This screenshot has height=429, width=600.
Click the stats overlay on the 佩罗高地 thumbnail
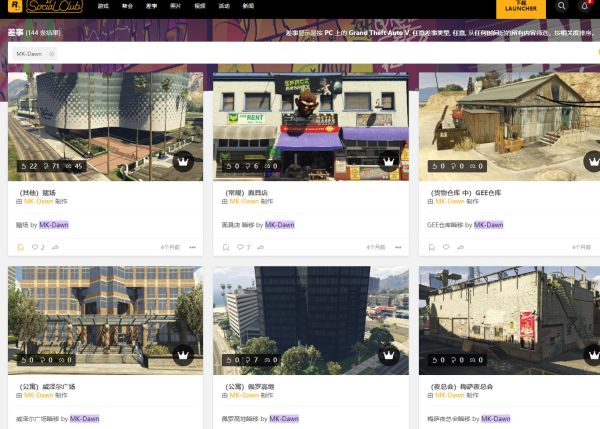tap(252, 360)
